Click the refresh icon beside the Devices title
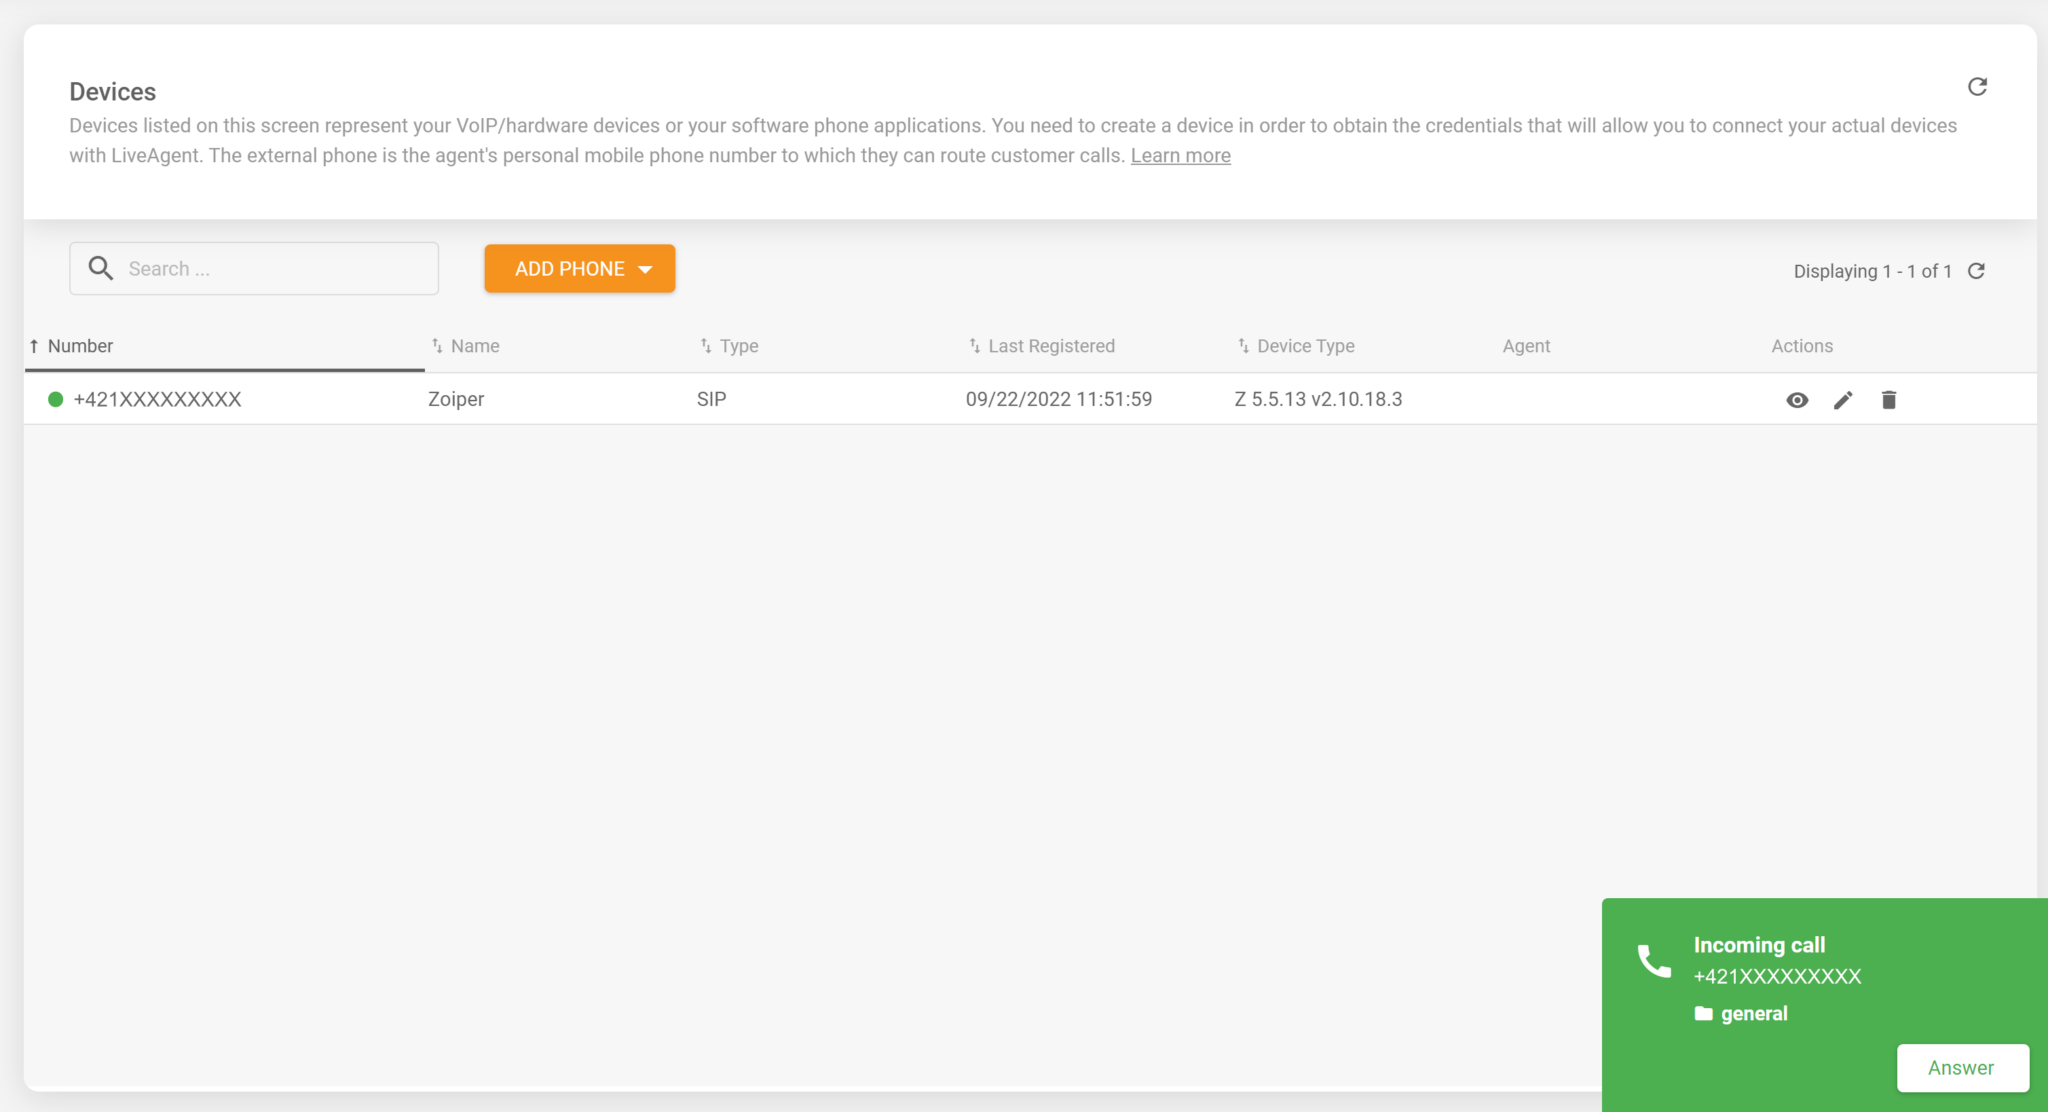Image resolution: width=2048 pixels, height=1112 pixels. pyautogui.click(x=1977, y=87)
